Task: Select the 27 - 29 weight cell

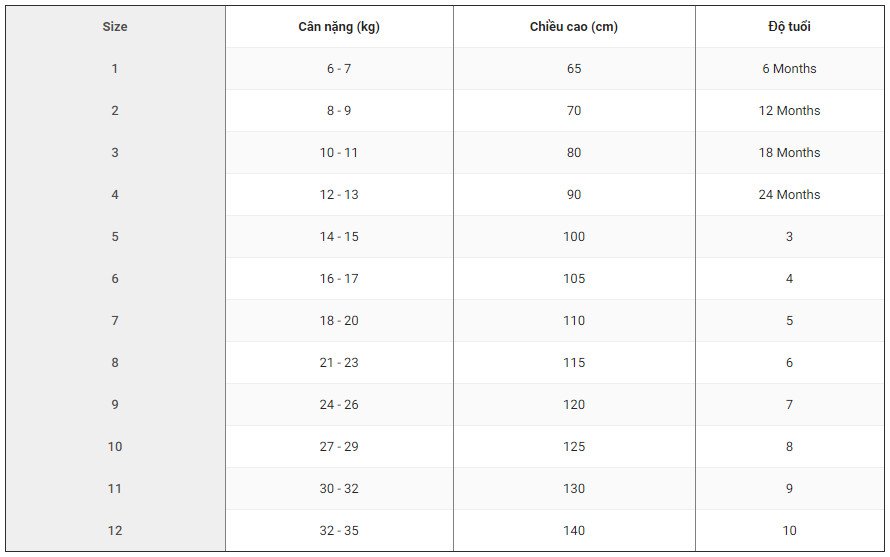Action: coord(339,447)
